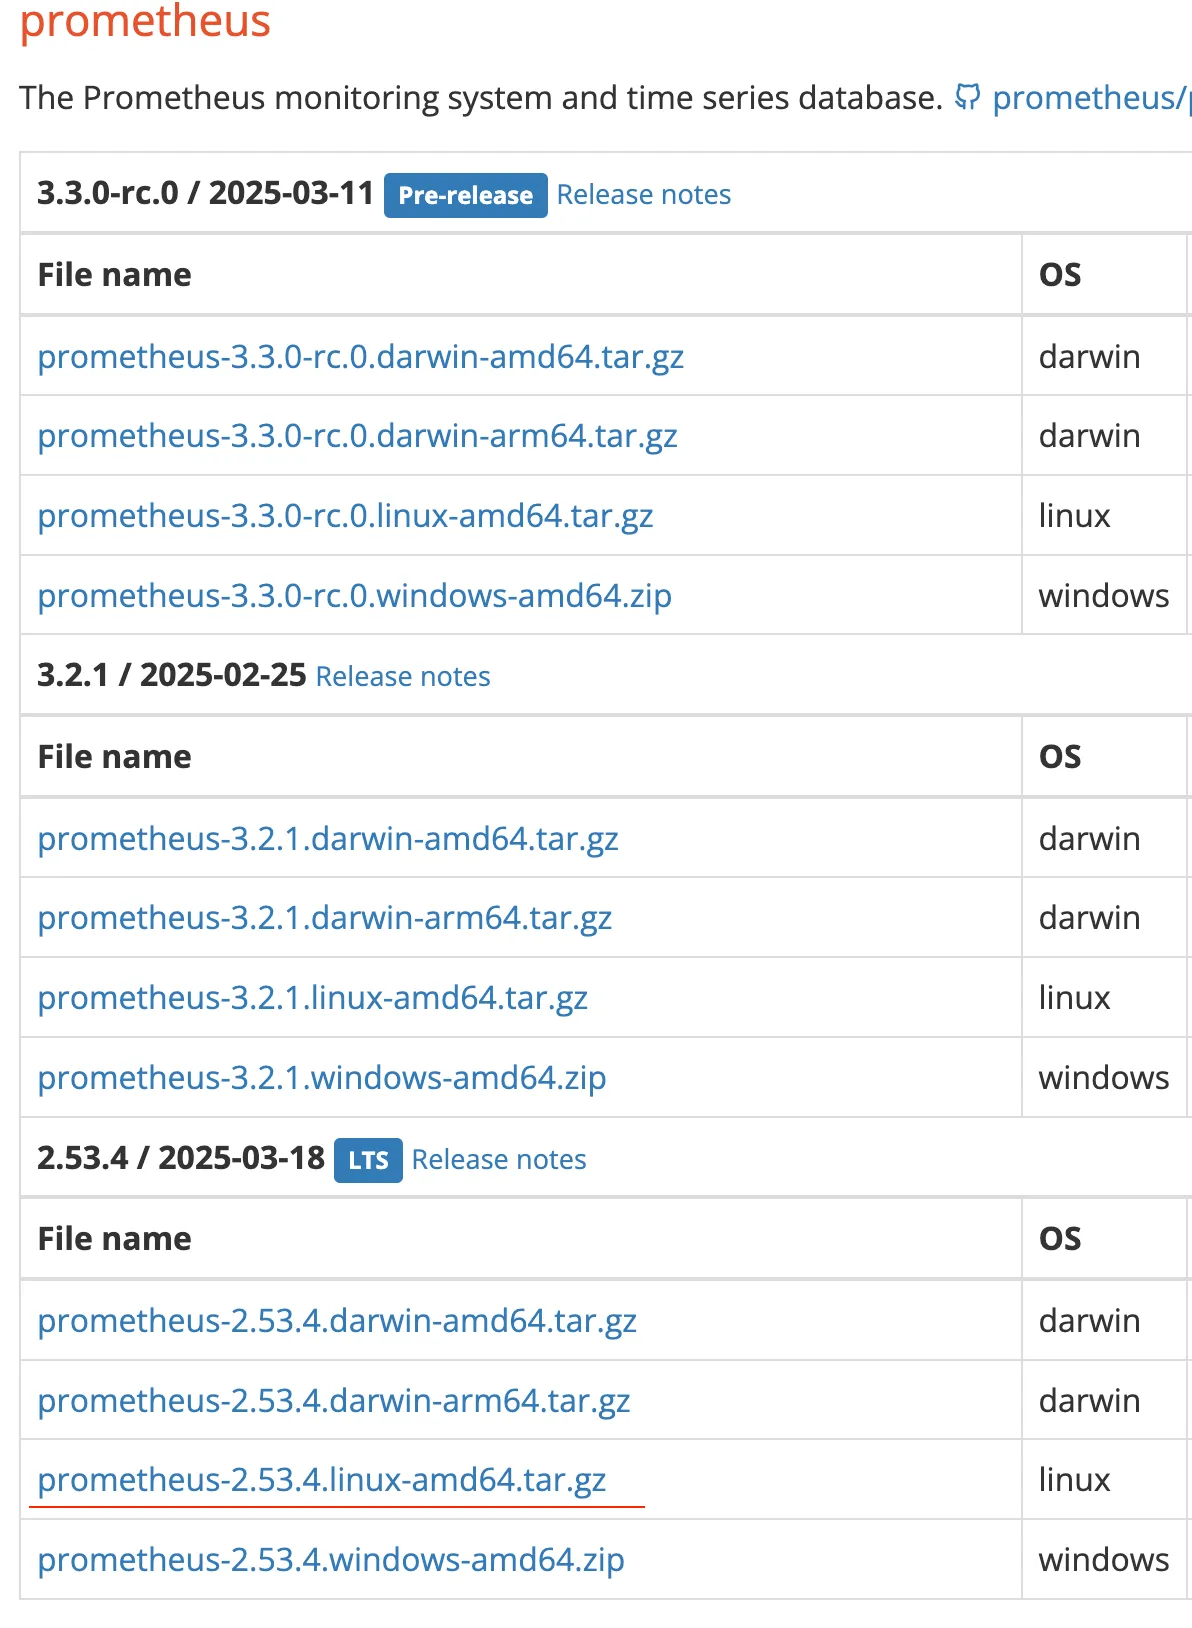The height and width of the screenshot is (1628, 1192).
Task: Download prometheus-3.3.0-rc.0.linux-amd64.tar.gz
Action: point(346,516)
